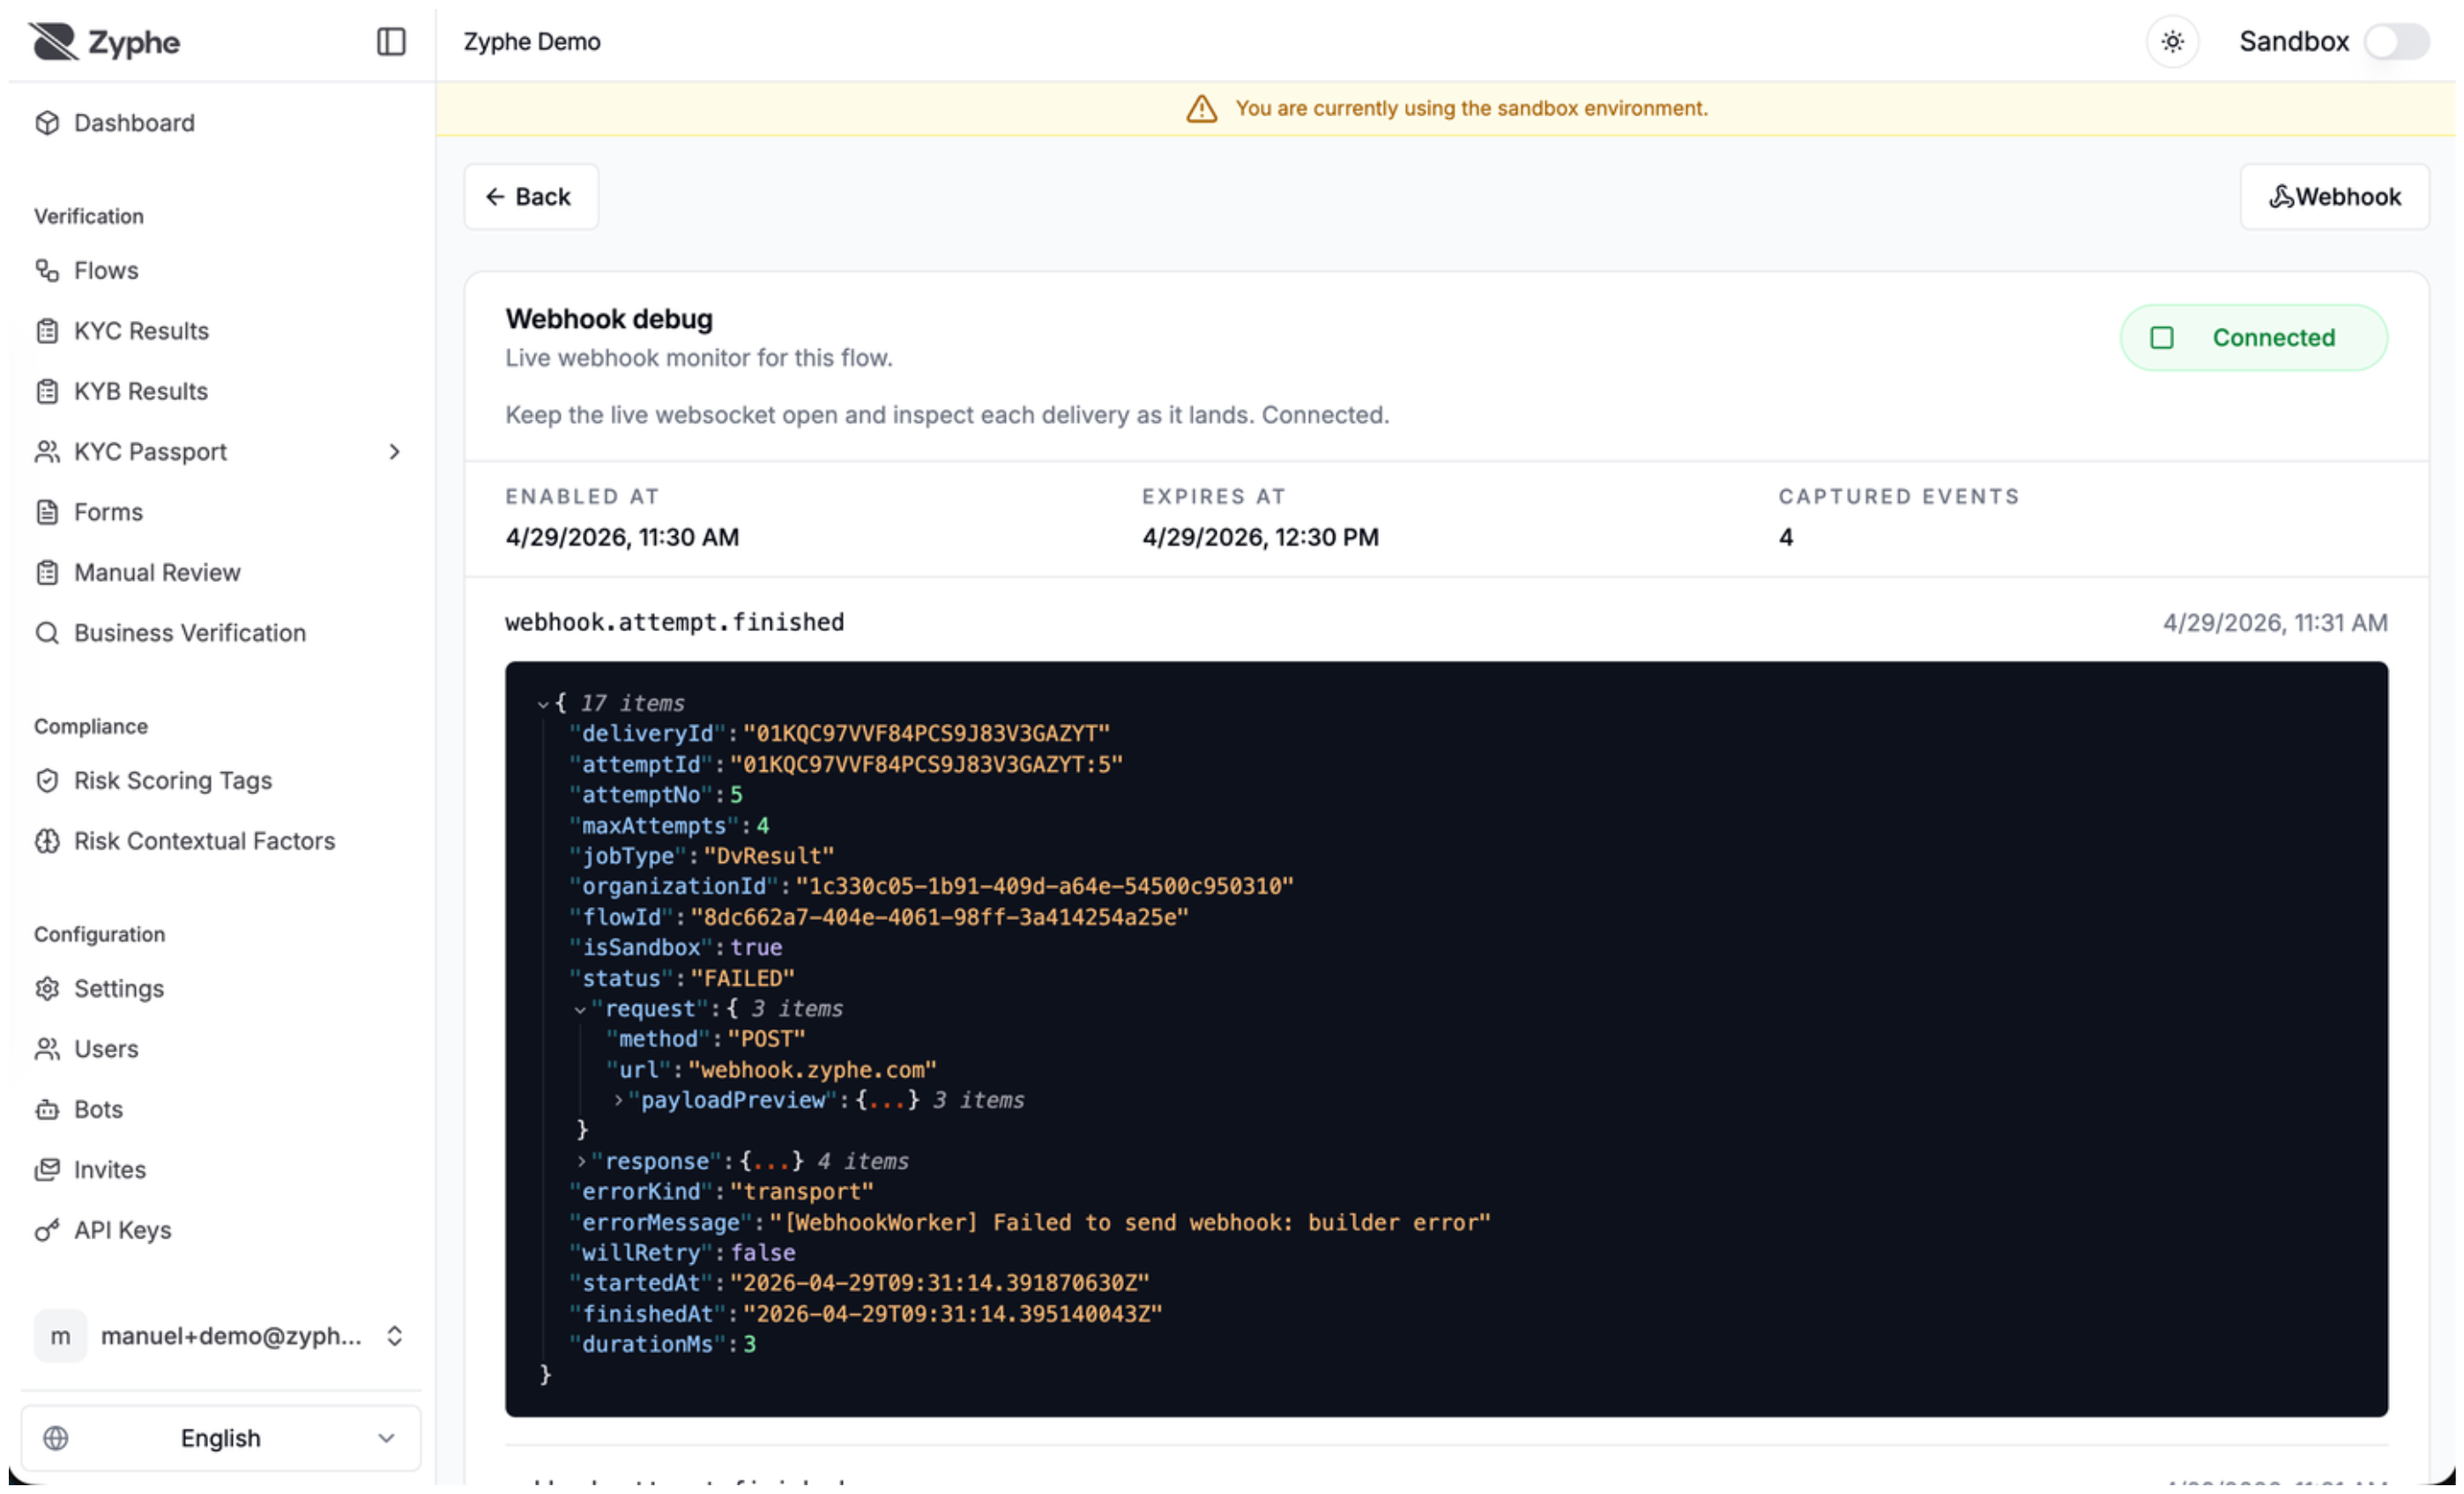2464x1494 pixels.
Task: Click the errorMessage value text
Action: point(1130,1223)
